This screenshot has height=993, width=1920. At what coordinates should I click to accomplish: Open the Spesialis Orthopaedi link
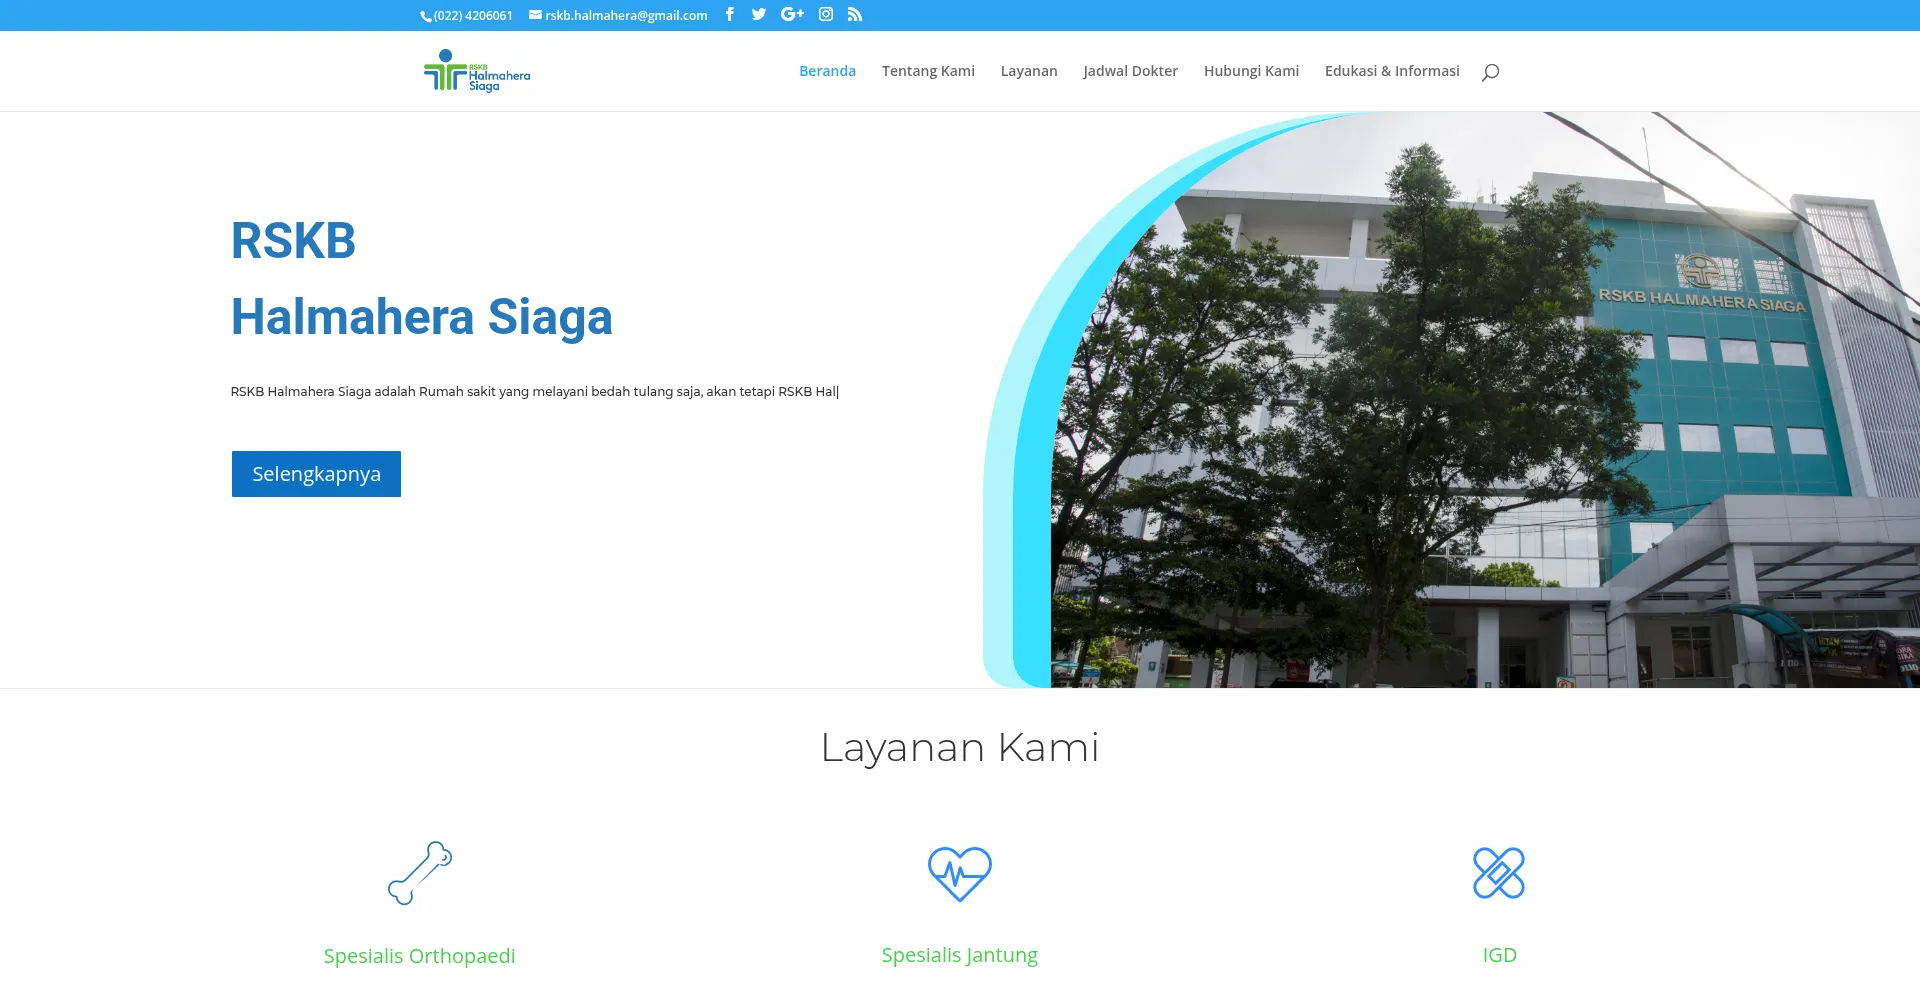(420, 956)
